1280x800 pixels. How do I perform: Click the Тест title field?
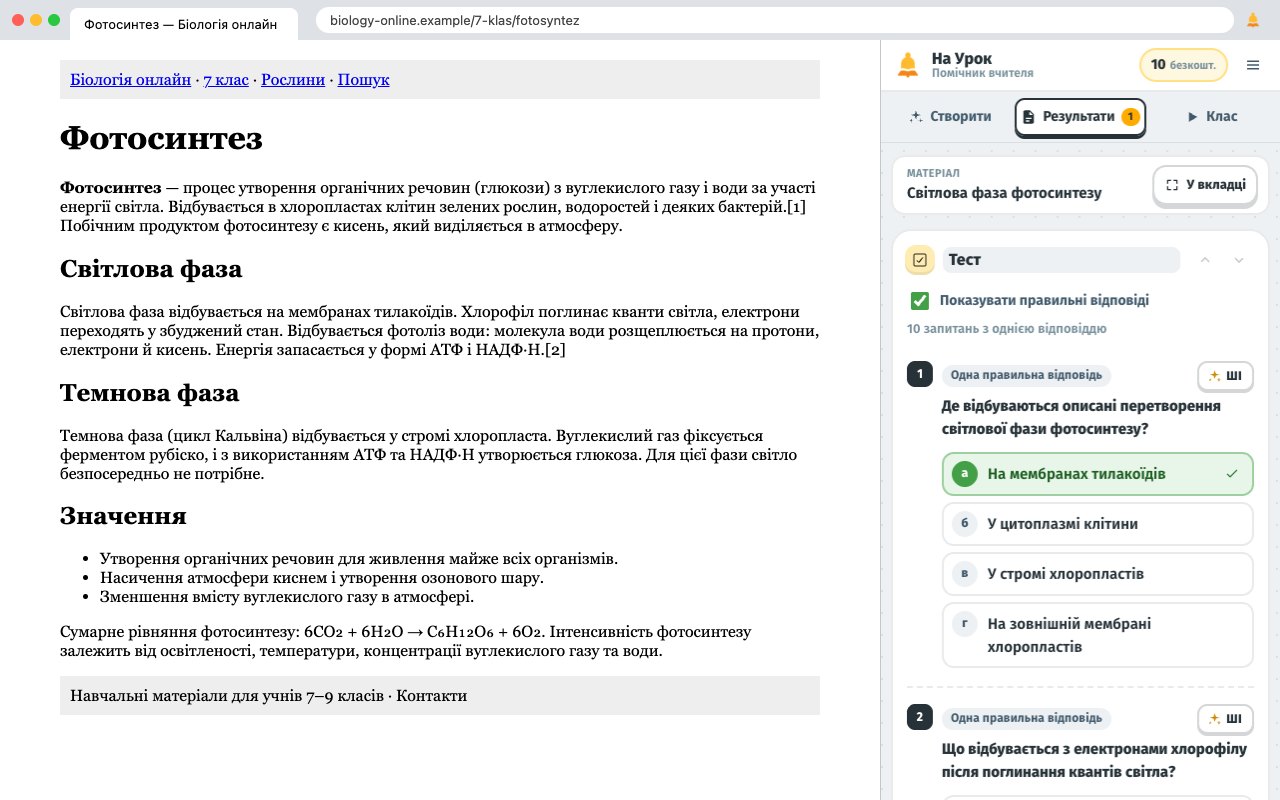click(1061, 260)
